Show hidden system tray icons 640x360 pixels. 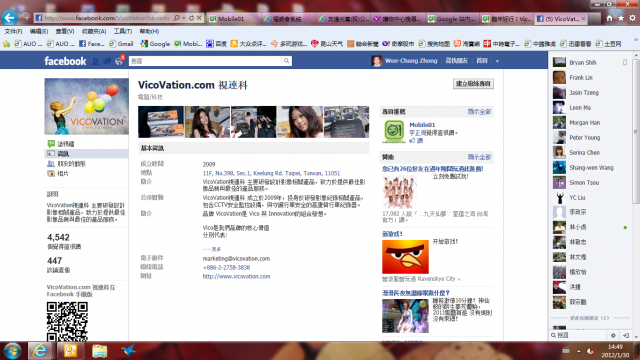coord(578,351)
